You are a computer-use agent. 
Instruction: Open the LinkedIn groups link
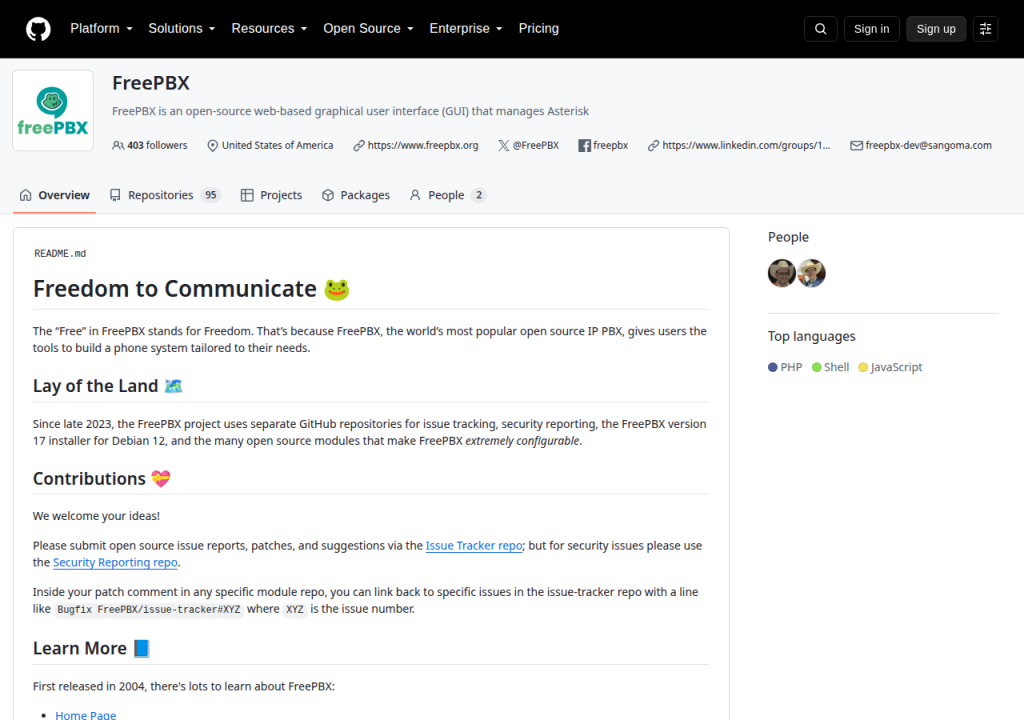click(x=746, y=145)
